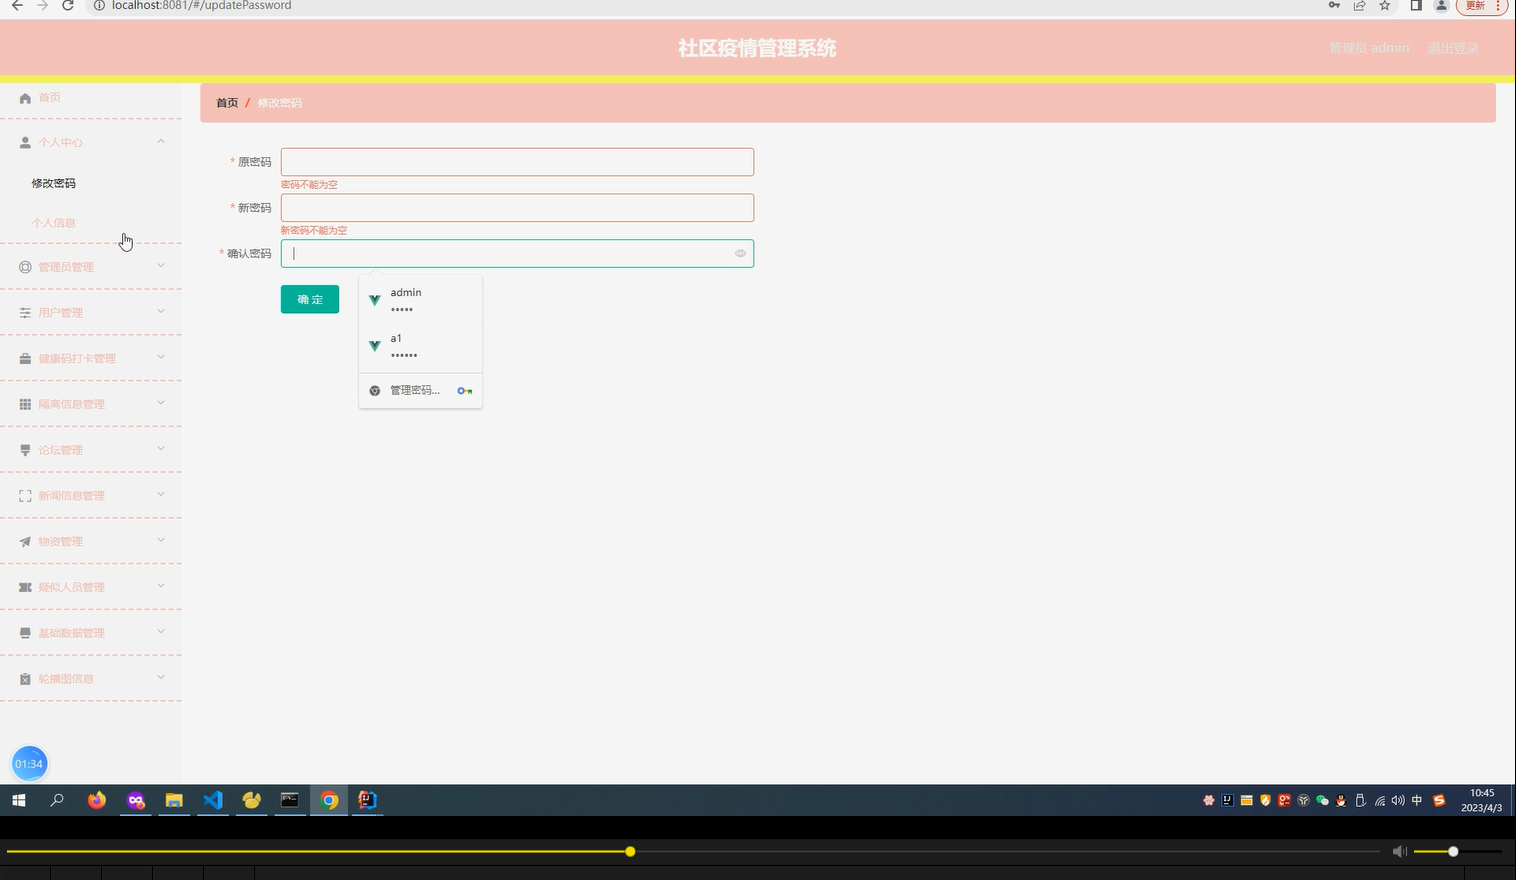Select the 个人信息 menu item

(x=54, y=222)
